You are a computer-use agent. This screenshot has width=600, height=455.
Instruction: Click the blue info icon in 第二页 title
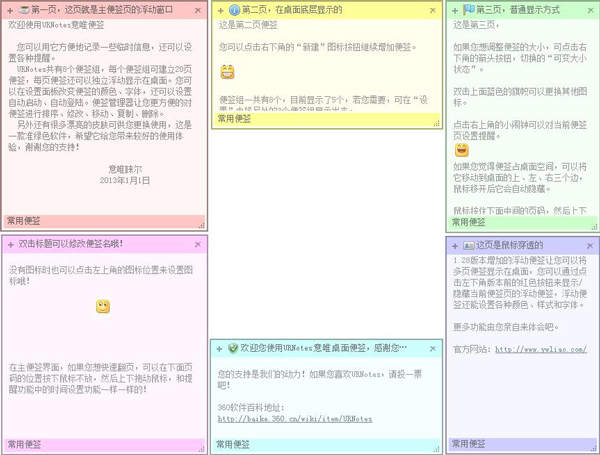tap(234, 10)
